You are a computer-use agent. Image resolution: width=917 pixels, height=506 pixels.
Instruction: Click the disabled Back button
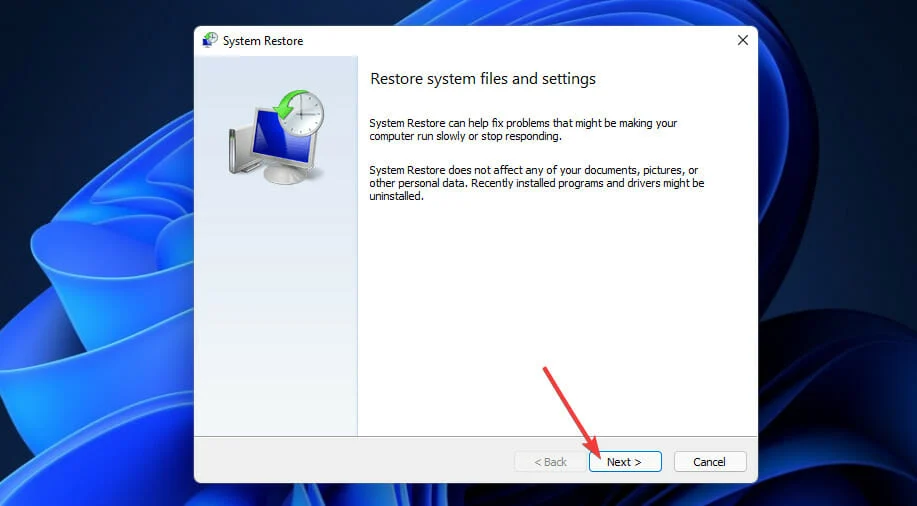point(550,462)
